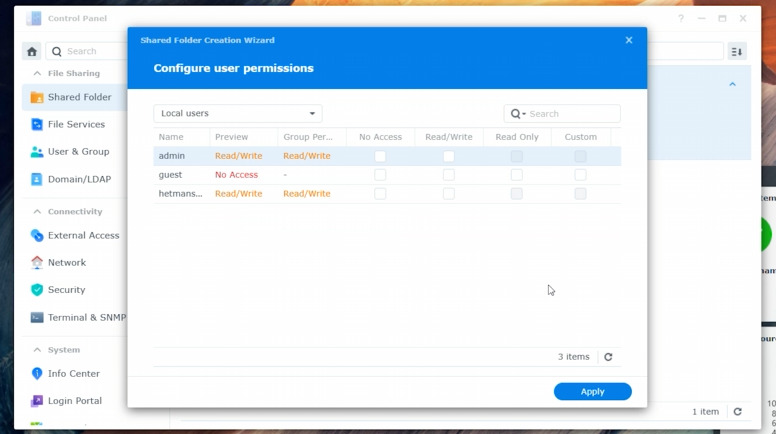Select the admin user row name

point(172,156)
